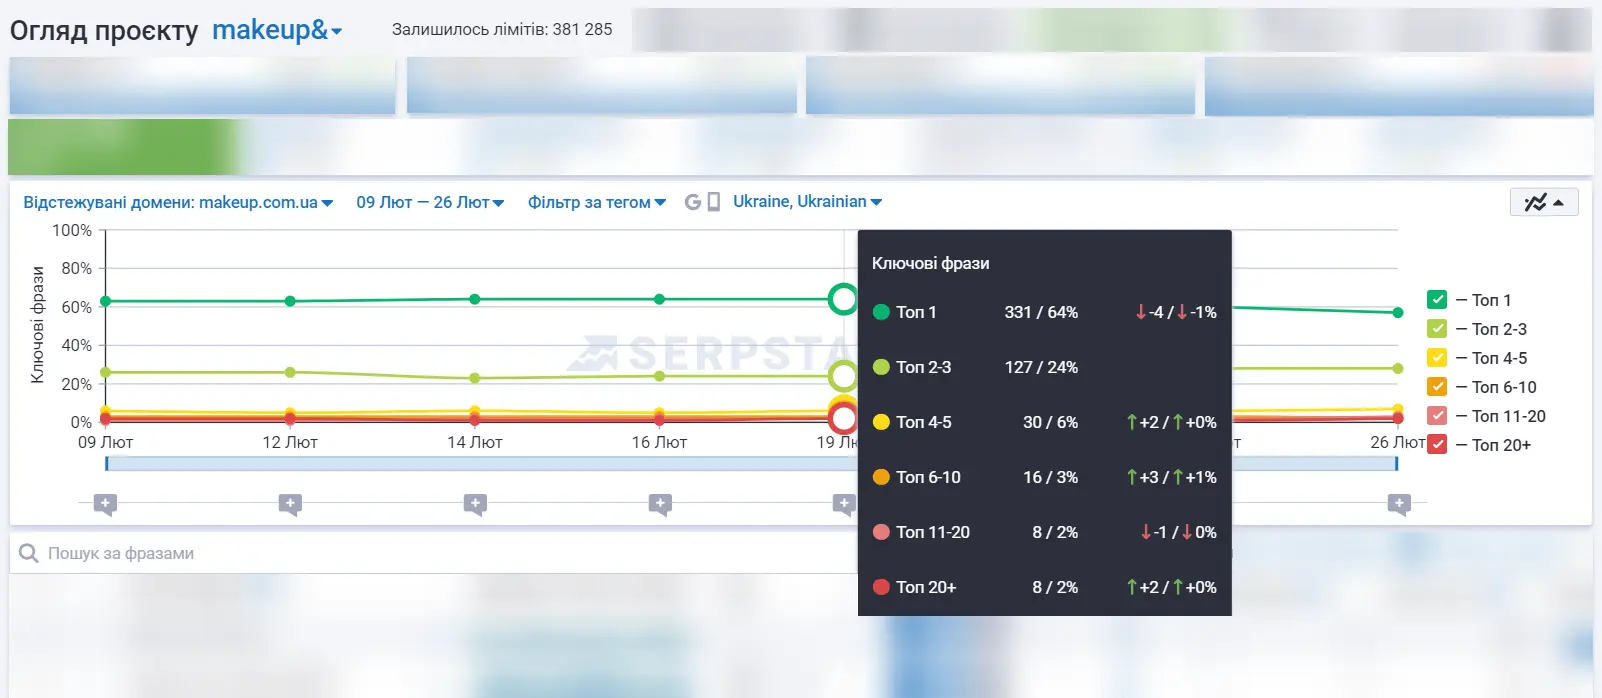Focus the Пошук за фразами search field
Image resolution: width=1602 pixels, height=698 pixels.
tap(430, 553)
